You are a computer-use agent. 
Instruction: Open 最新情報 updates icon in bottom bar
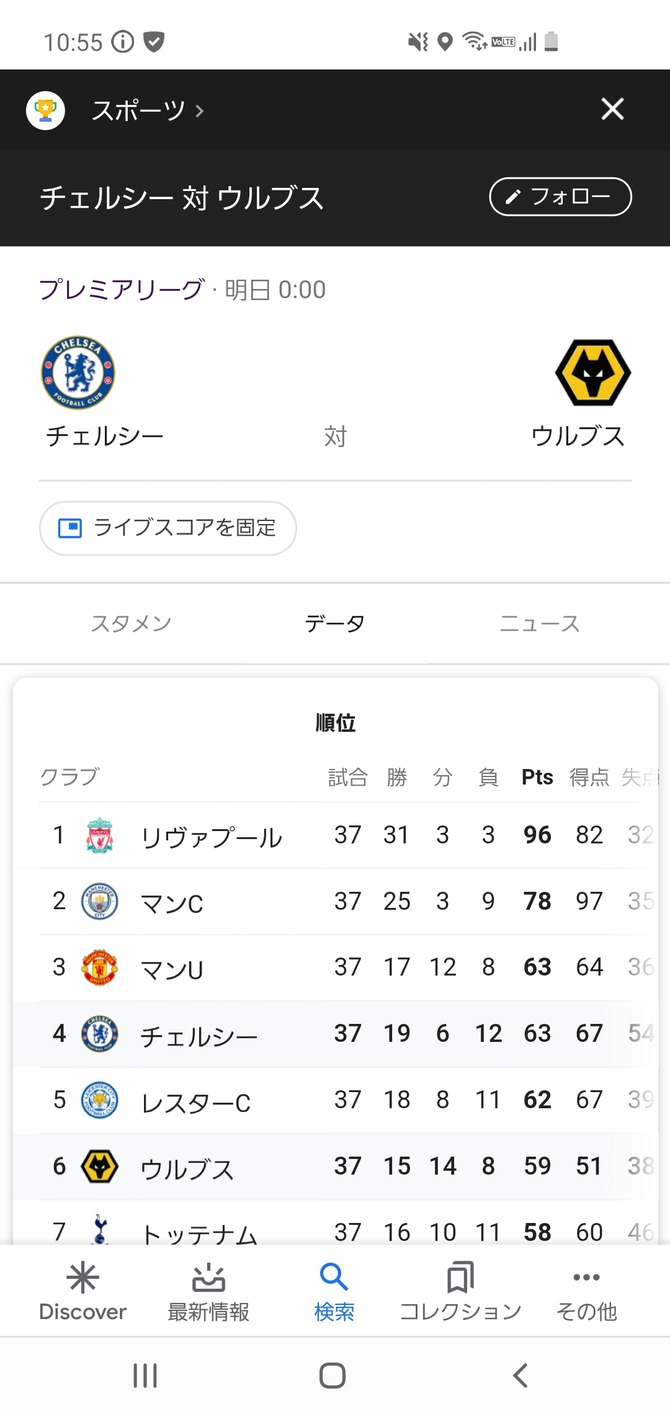[208, 1278]
